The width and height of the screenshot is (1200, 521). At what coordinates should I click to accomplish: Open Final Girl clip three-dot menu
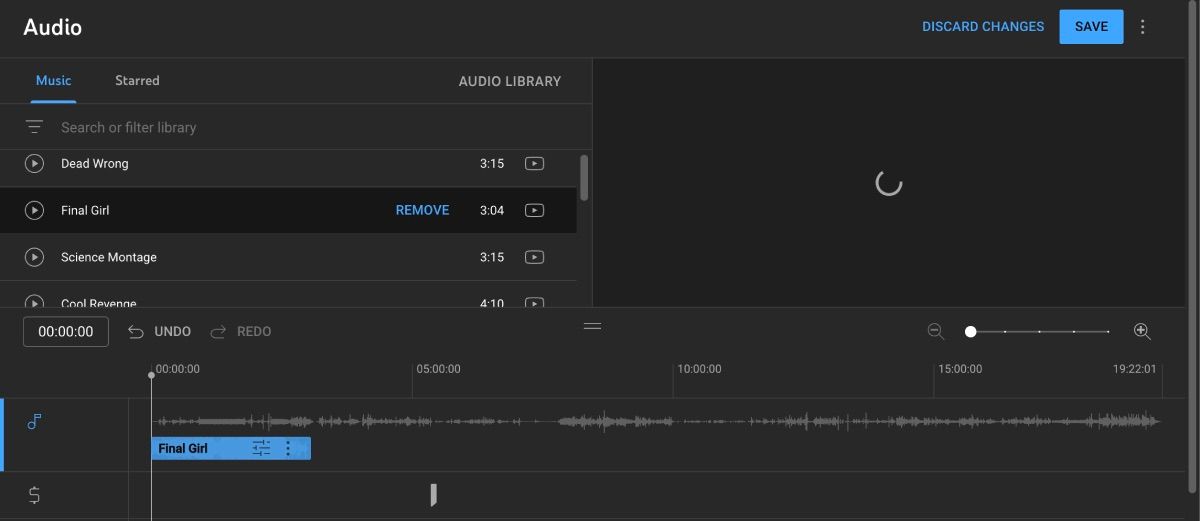pos(289,449)
